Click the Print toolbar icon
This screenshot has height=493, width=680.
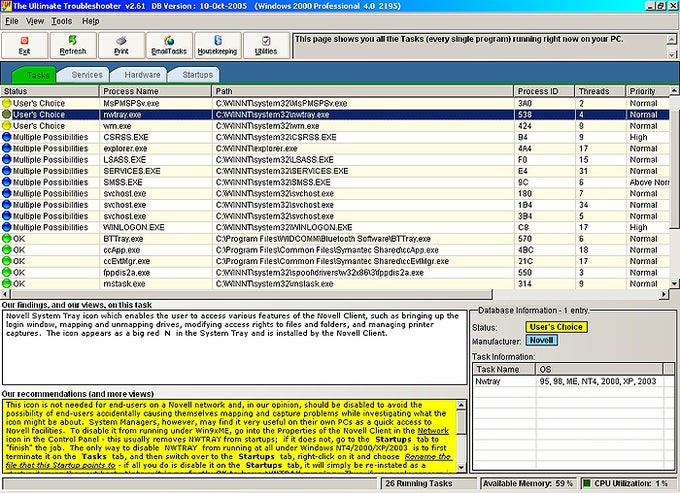121,45
